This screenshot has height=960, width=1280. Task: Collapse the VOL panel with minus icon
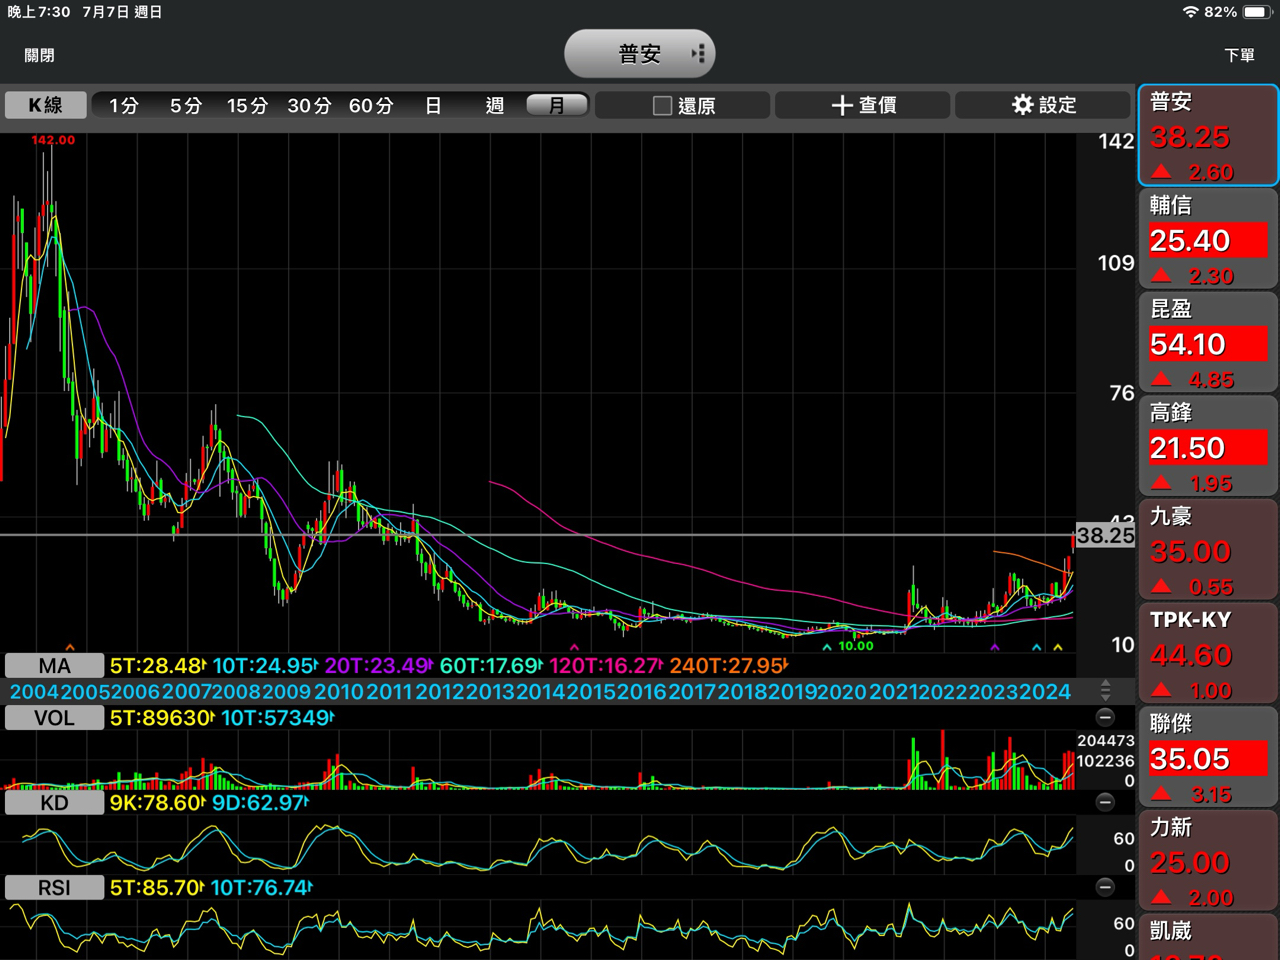click(1105, 717)
